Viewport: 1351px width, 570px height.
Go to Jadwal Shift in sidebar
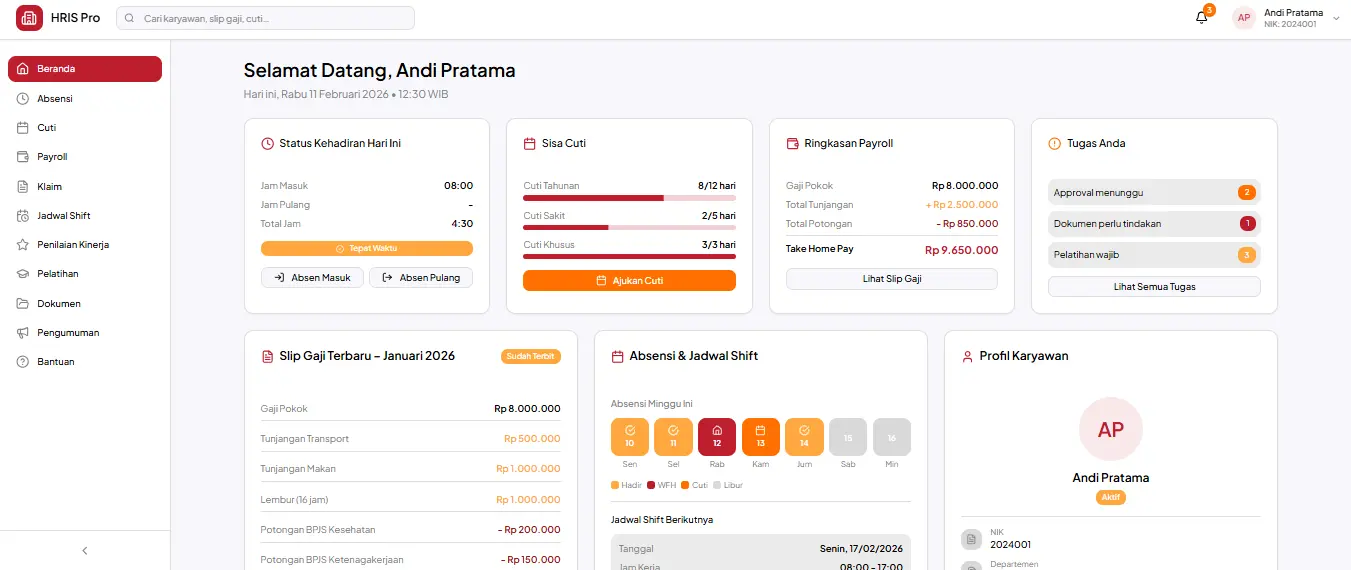click(x=64, y=216)
